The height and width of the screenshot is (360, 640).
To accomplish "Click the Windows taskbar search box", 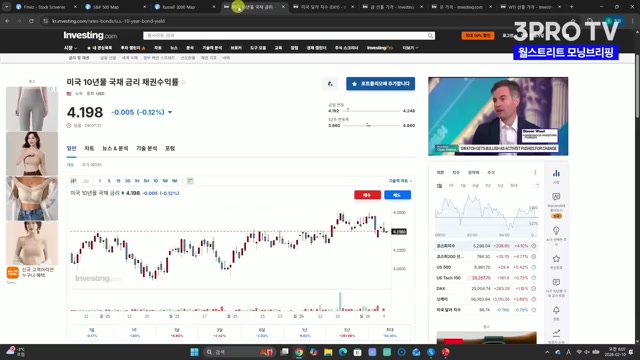I will (239, 352).
